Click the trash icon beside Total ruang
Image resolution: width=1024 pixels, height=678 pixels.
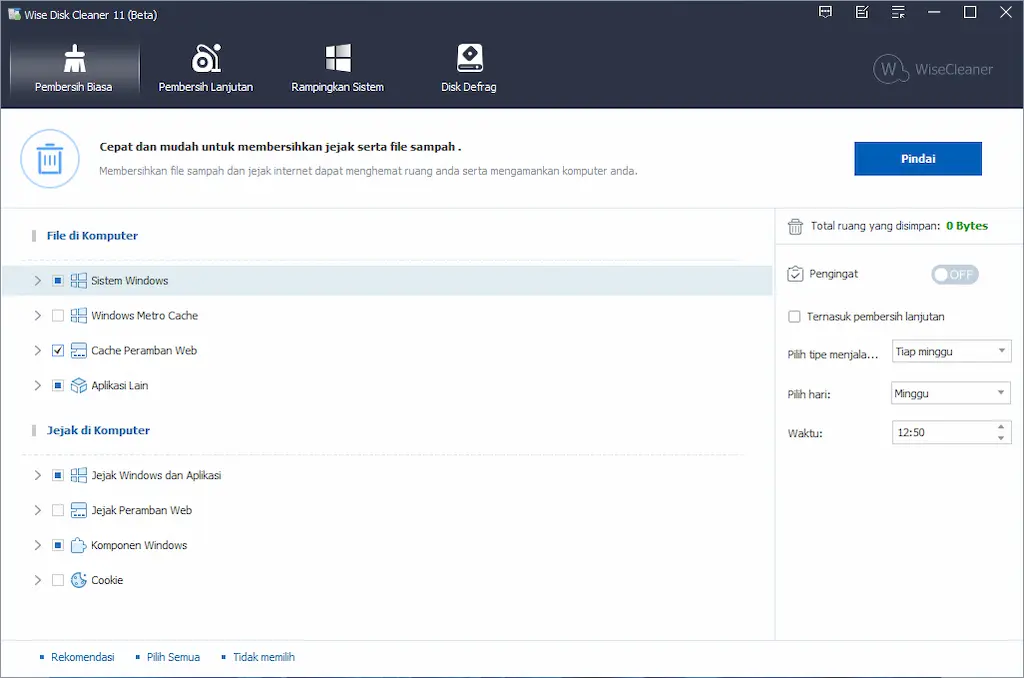click(x=795, y=227)
